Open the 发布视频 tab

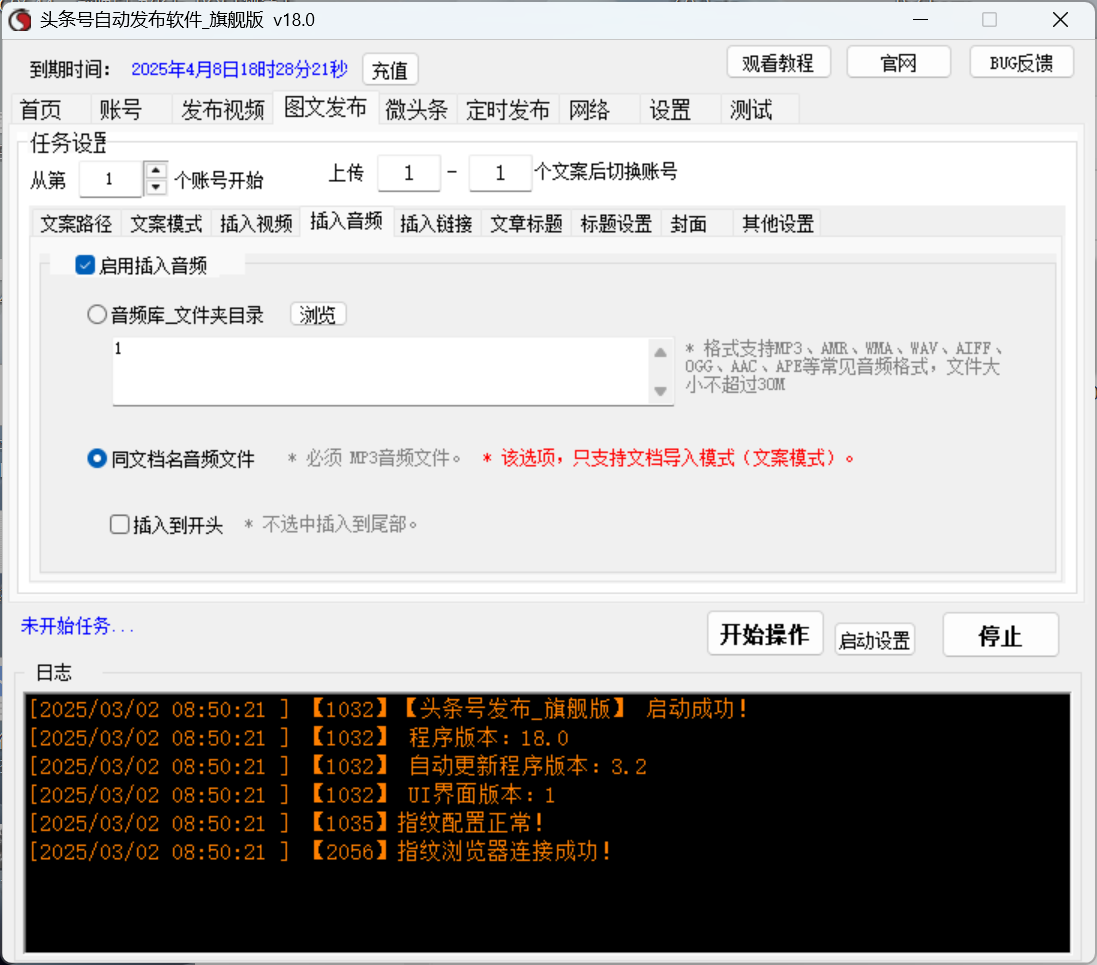(x=222, y=110)
